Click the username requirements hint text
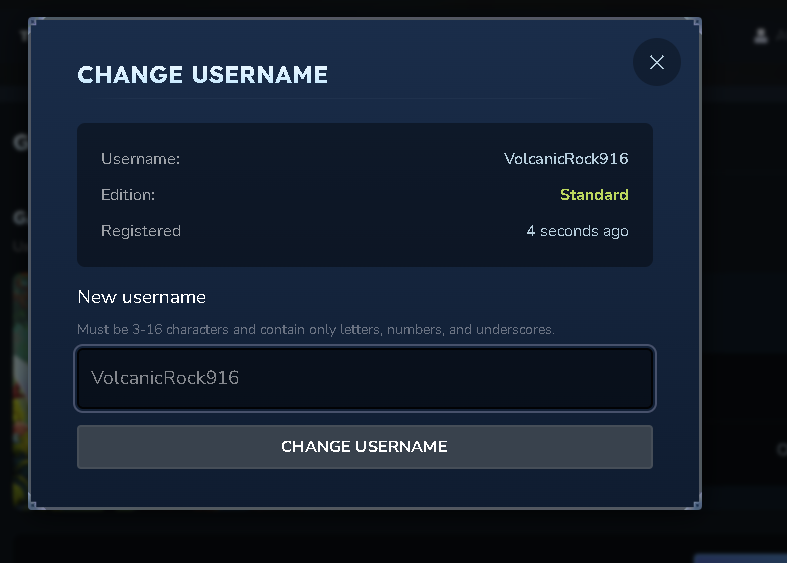The height and width of the screenshot is (563, 787). pos(316,329)
